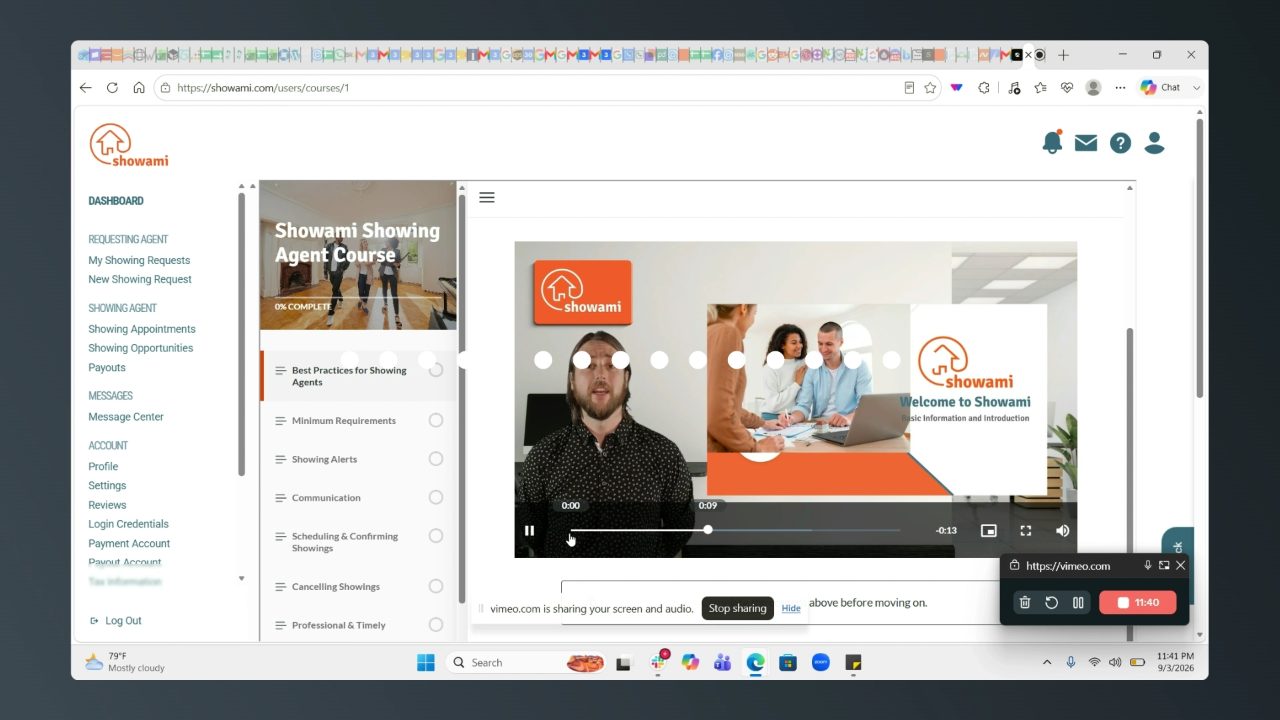
Task: Go to the browser home page
Action: coord(139,88)
